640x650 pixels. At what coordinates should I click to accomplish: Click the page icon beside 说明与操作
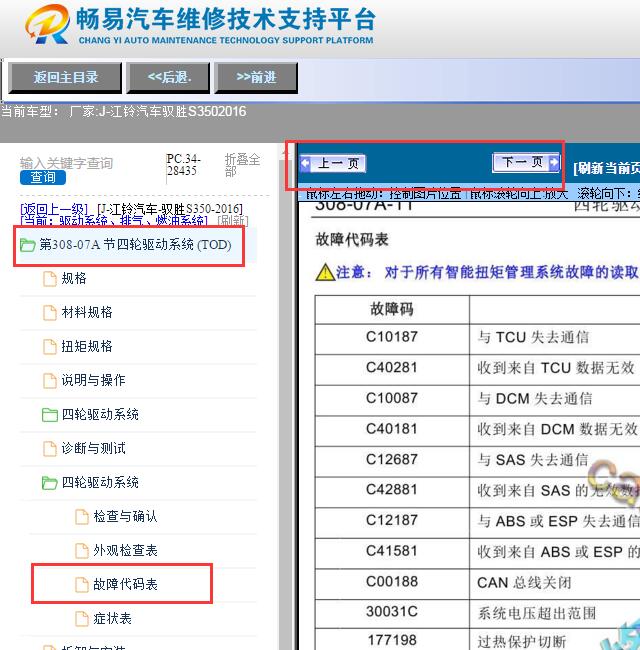tap(50, 381)
